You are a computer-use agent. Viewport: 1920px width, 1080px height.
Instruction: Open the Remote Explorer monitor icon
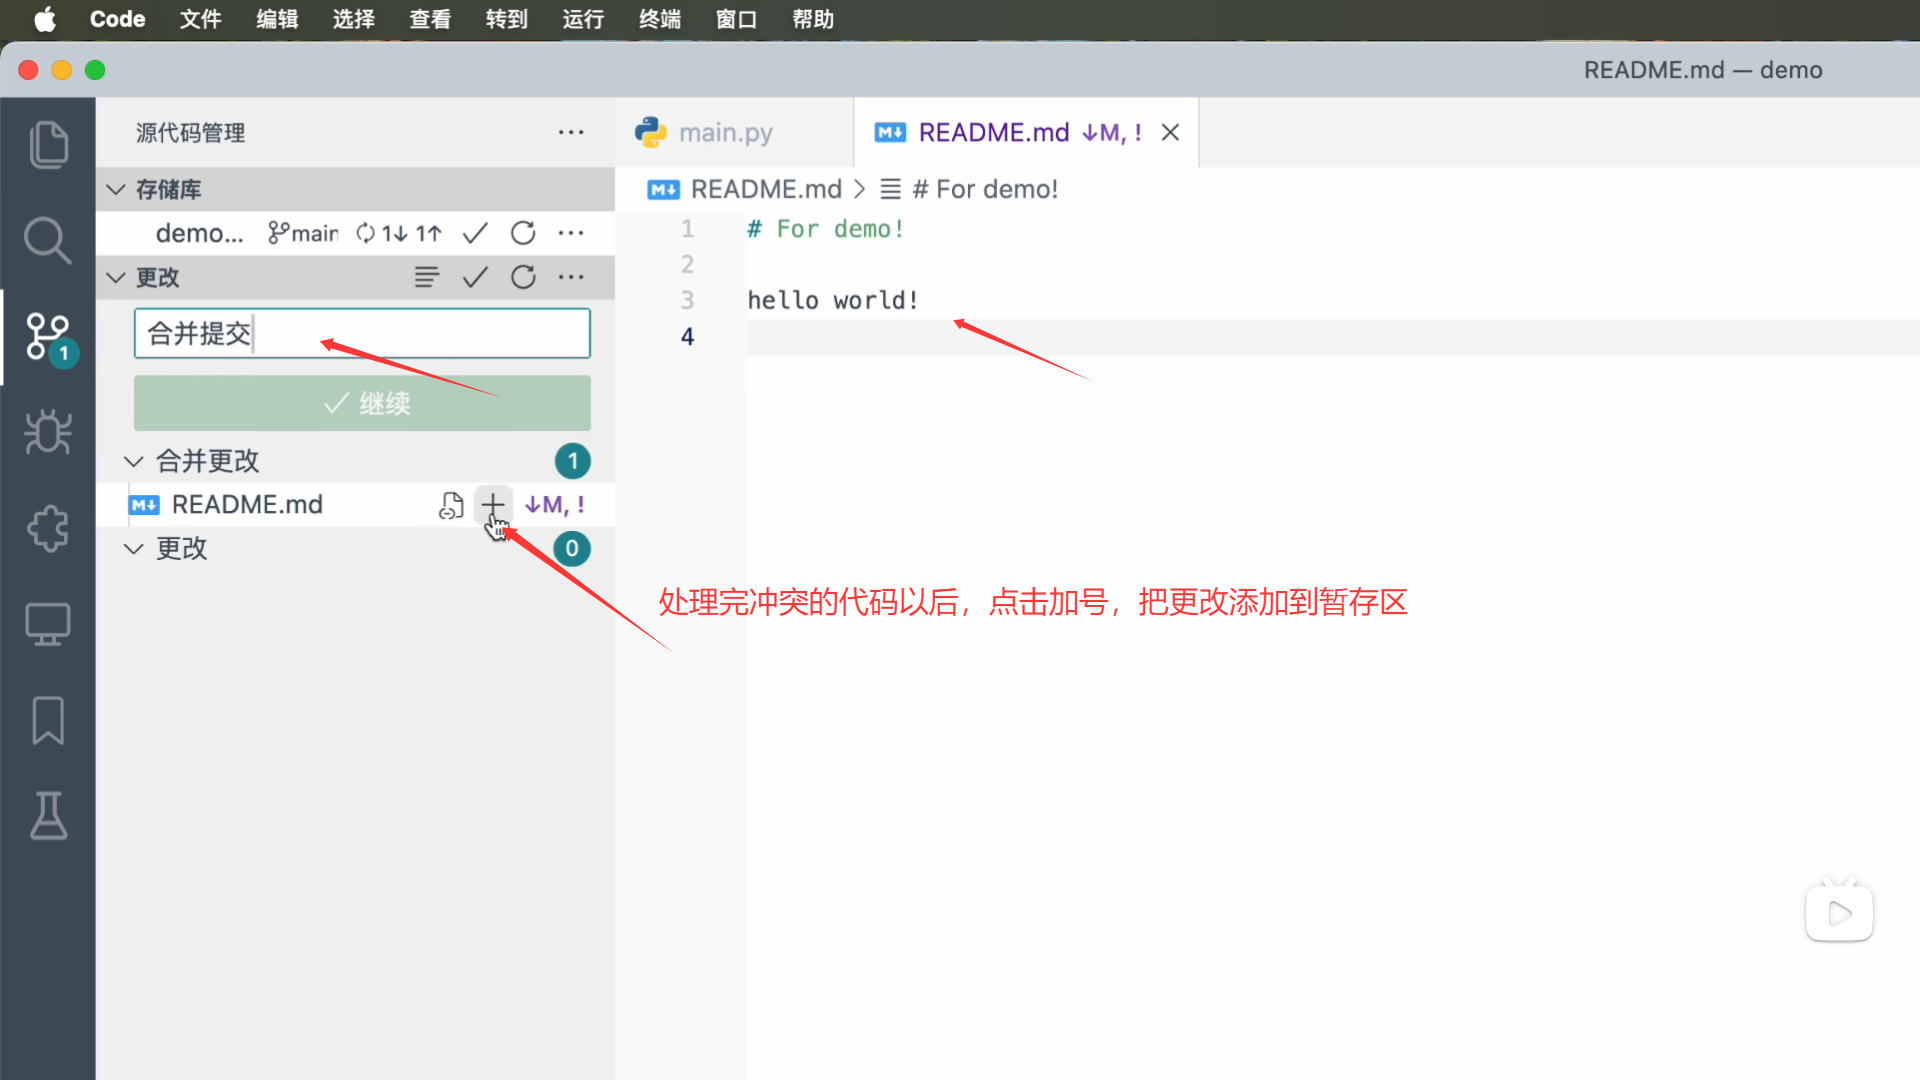point(48,624)
